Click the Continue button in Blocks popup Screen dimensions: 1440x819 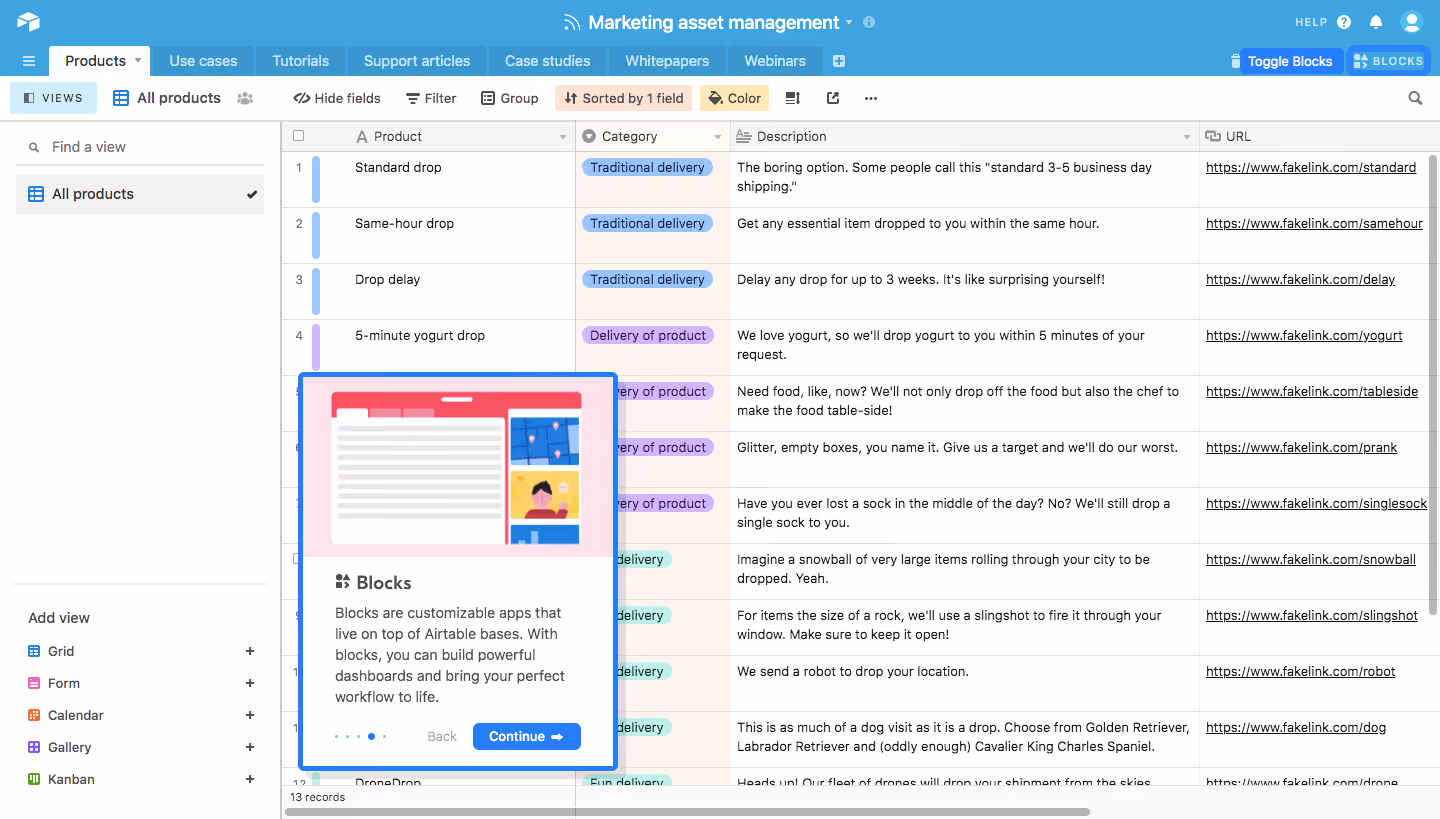click(x=527, y=736)
